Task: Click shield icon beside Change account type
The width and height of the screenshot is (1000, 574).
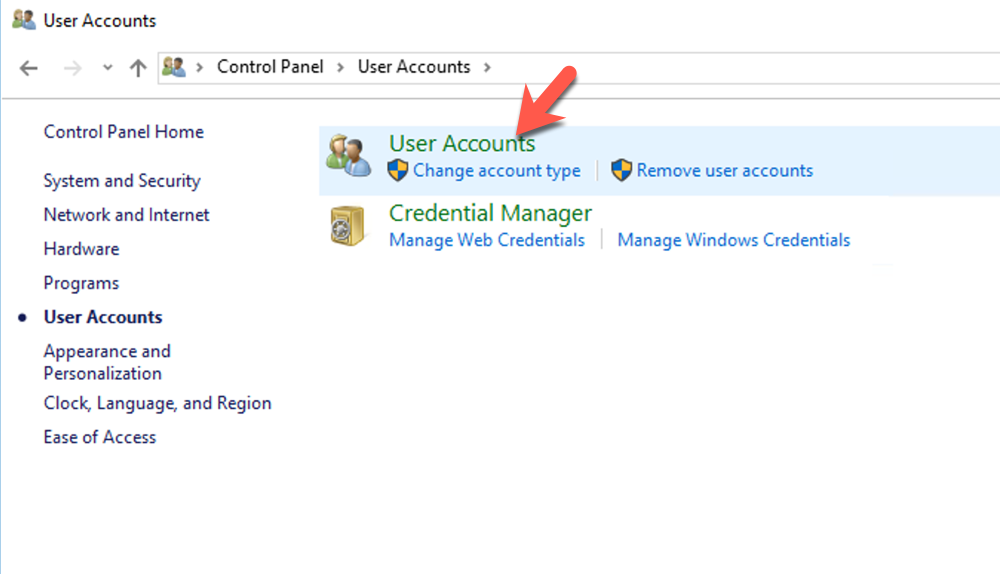Action: pyautogui.click(x=398, y=170)
